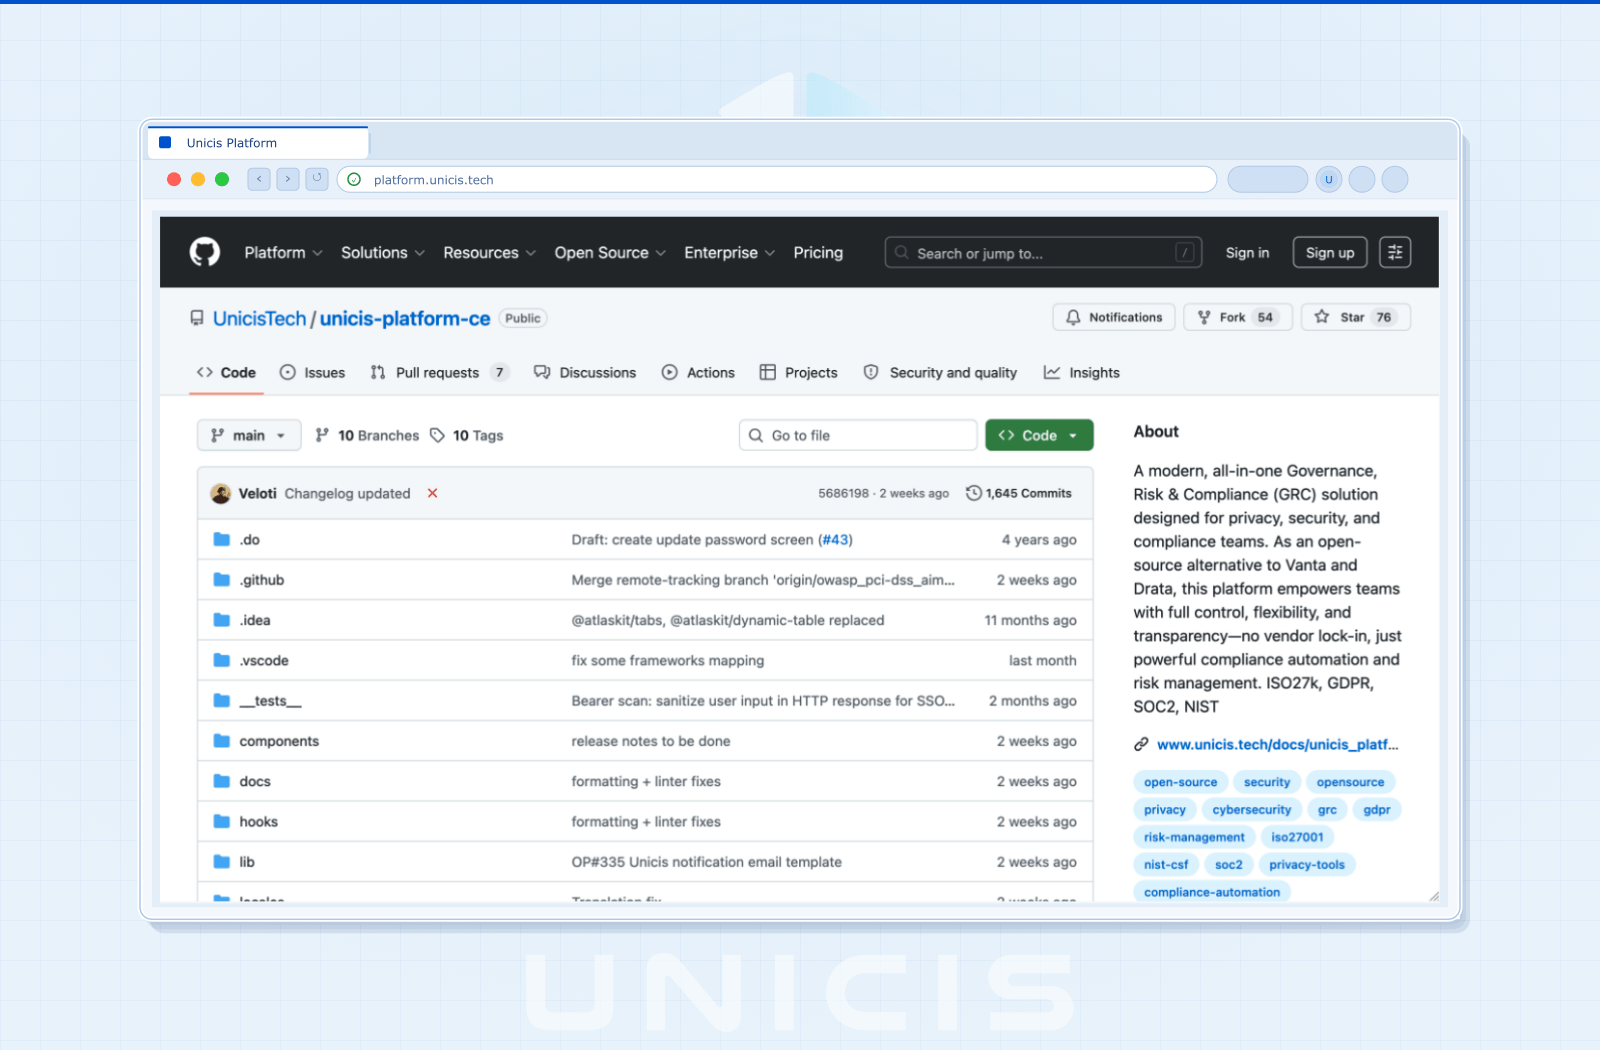Expand the Open Source dropdown menu
The image size is (1600, 1050).
(610, 252)
